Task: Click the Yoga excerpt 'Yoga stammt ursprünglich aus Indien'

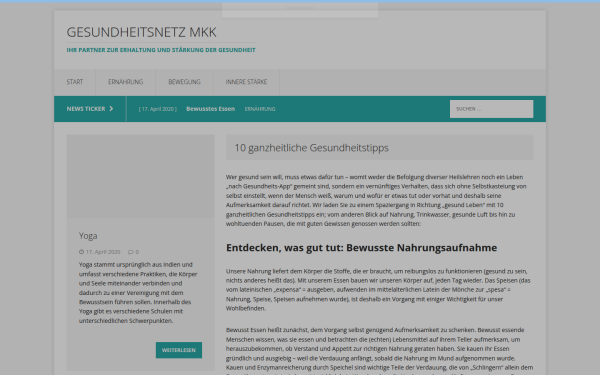Action: tap(138, 293)
